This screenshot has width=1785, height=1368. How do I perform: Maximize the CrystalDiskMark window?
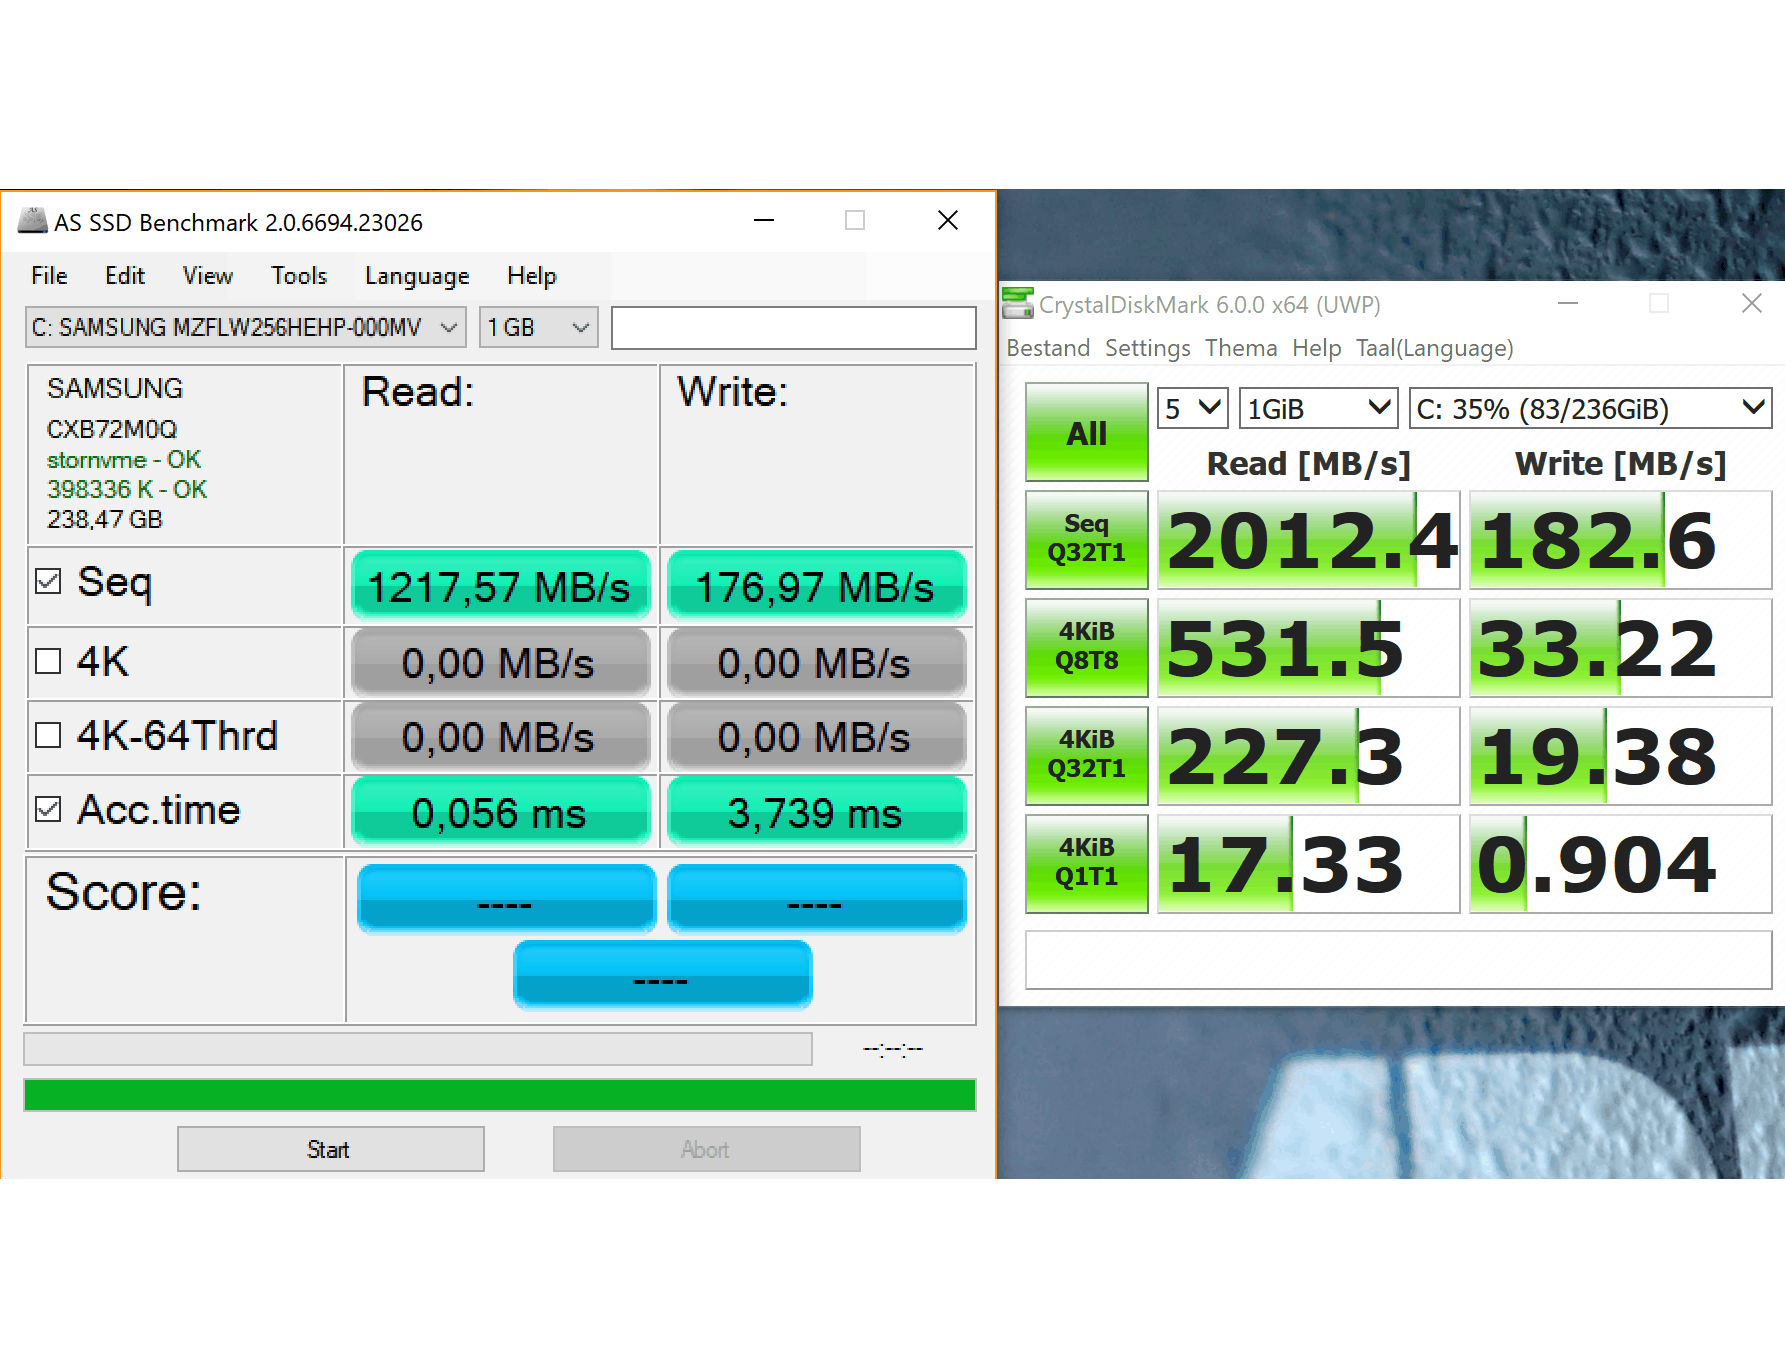pyautogui.click(x=1659, y=304)
